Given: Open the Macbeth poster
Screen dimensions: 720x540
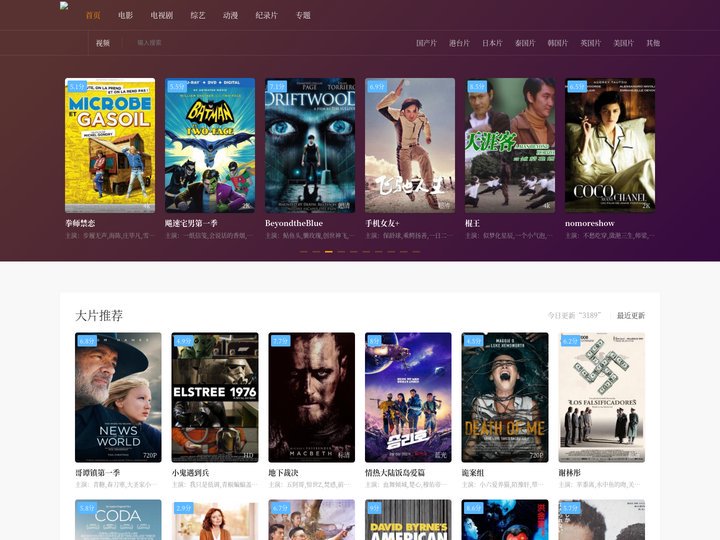Looking at the screenshot, I should click(x=311, y=397).
